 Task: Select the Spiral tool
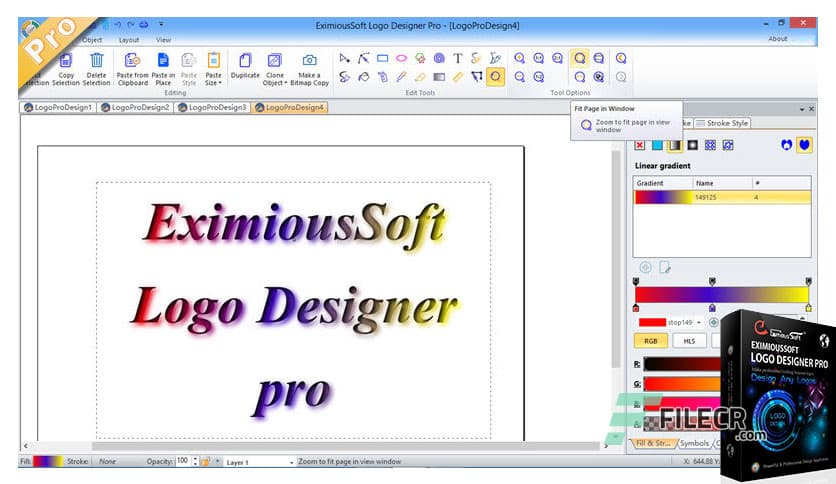(439, 58)
